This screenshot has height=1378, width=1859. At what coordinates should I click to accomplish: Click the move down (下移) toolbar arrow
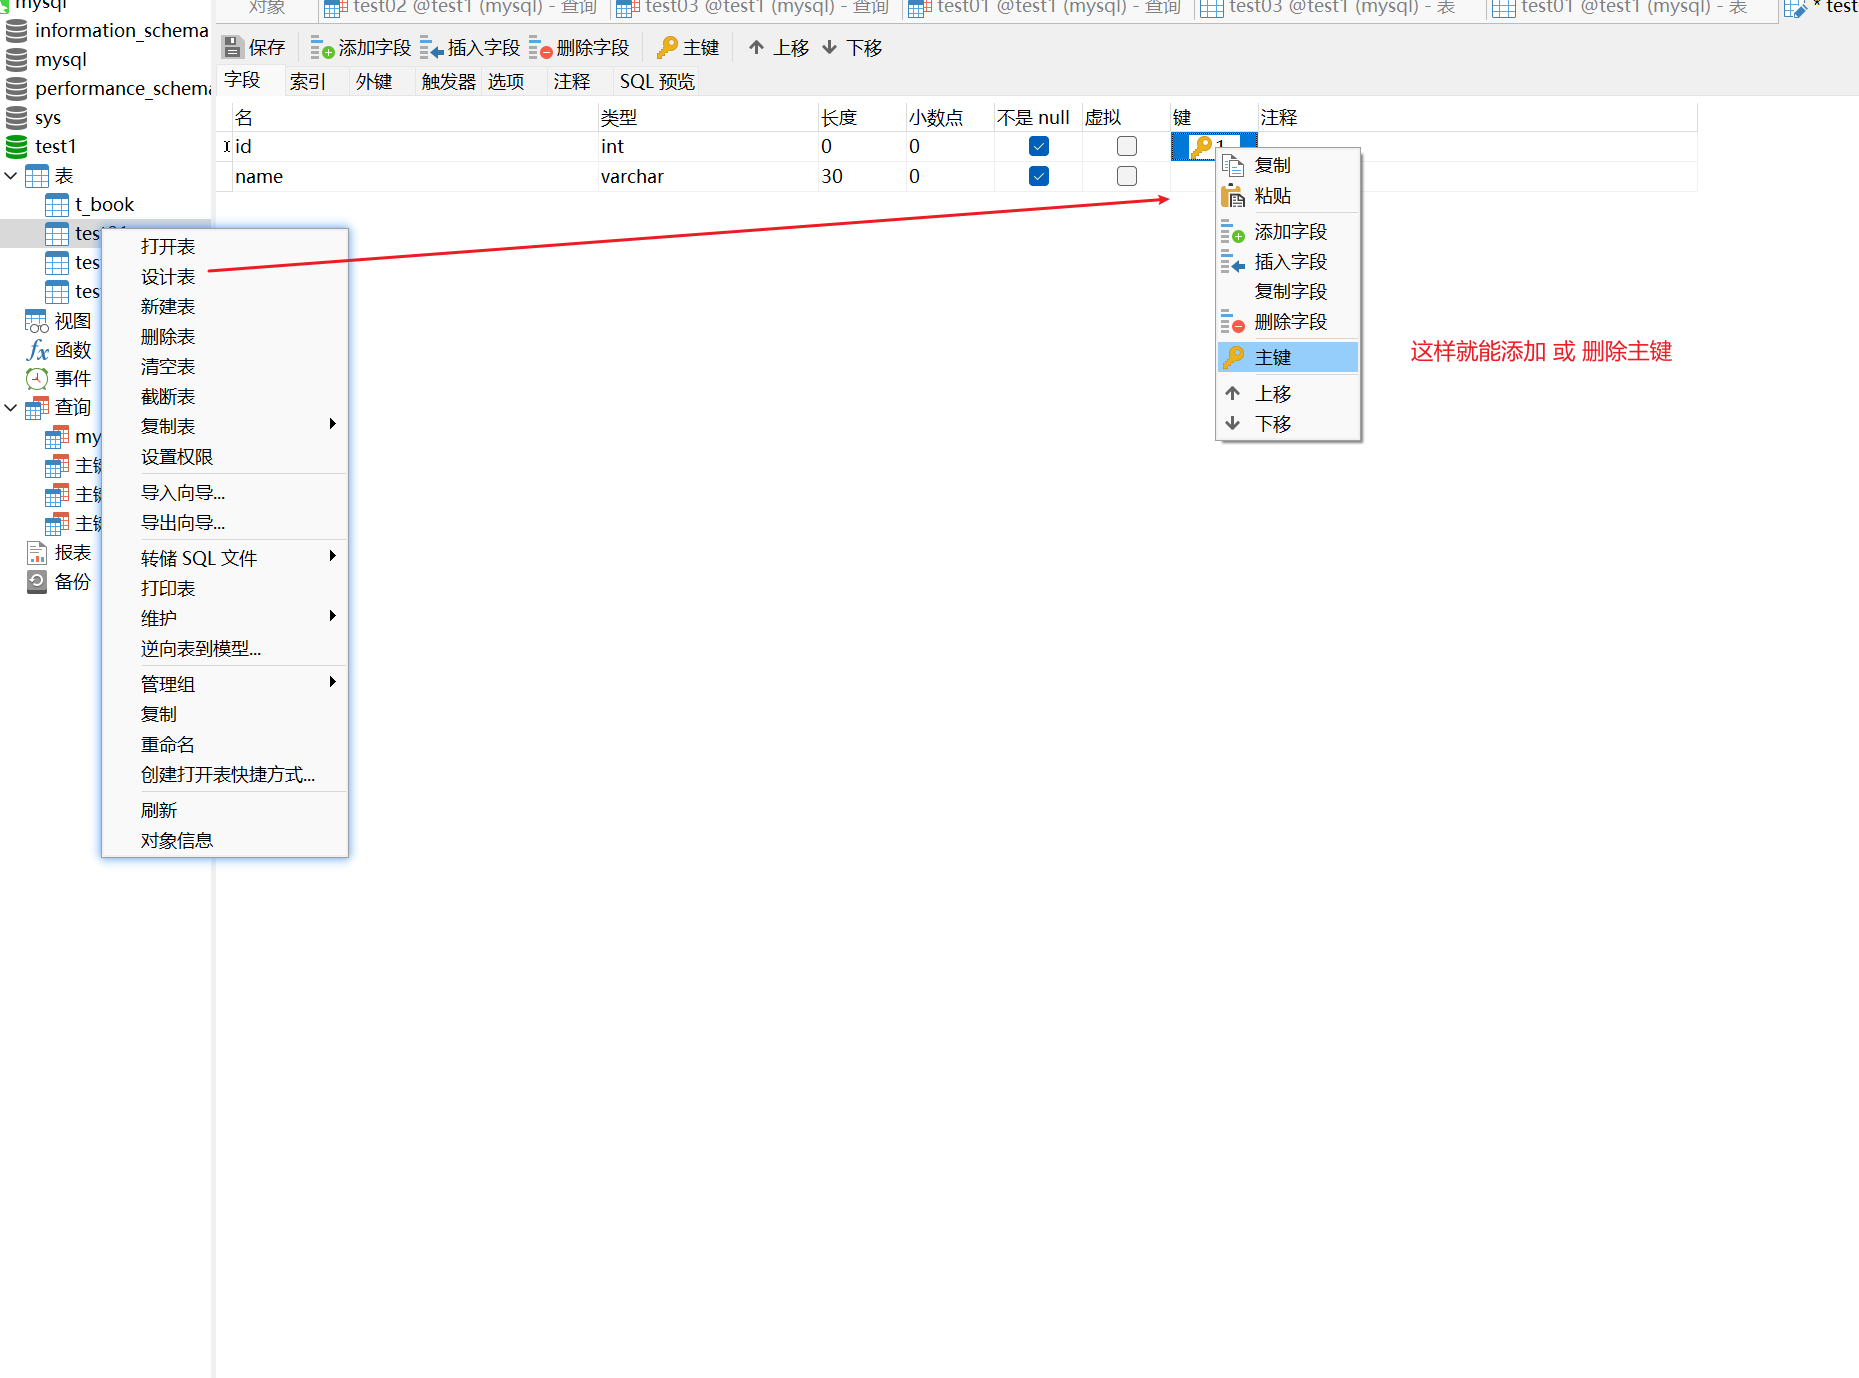(x=829, y=47)
